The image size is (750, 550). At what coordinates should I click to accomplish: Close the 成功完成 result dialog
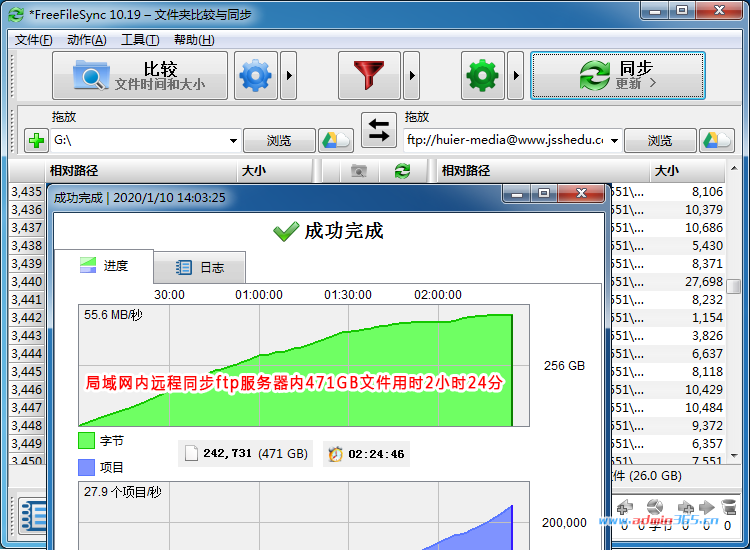tap(581, 194)
